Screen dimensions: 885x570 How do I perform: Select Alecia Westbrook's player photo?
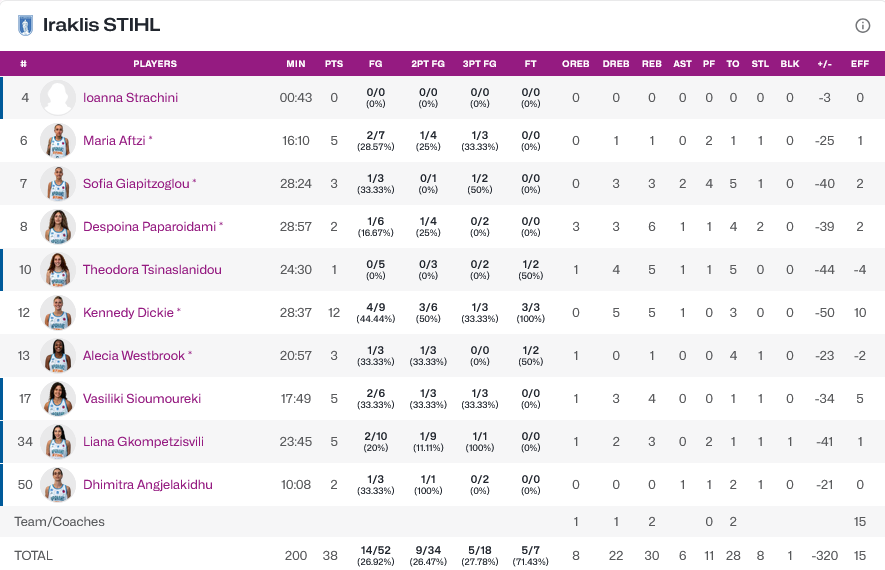58,356
